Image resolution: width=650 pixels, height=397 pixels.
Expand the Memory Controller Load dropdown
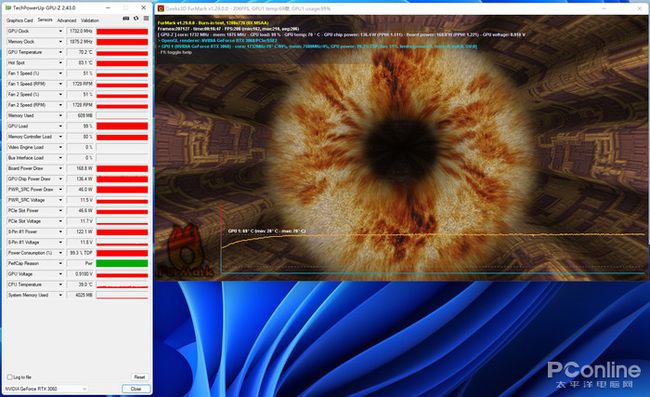pos(61,137)
